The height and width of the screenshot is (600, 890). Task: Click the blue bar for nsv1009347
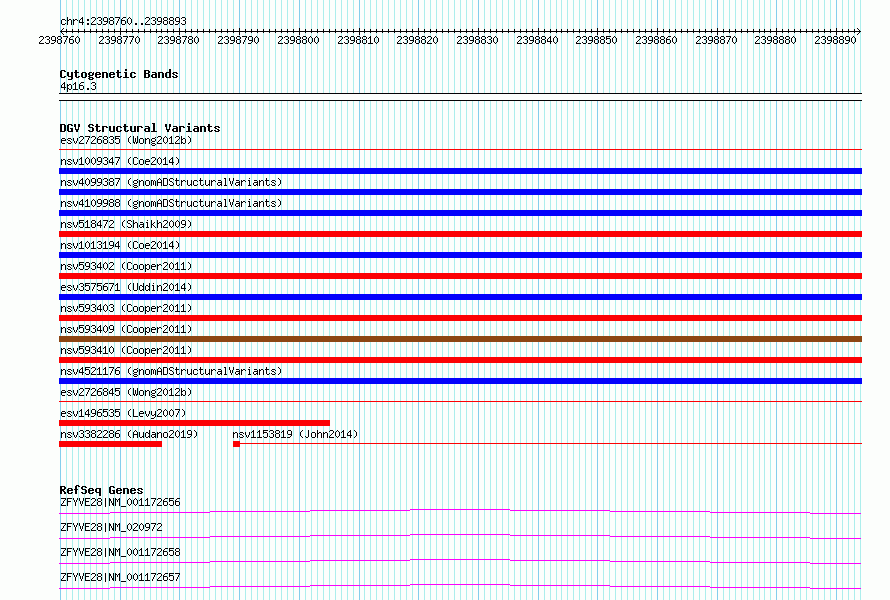[x=460, y=171]
